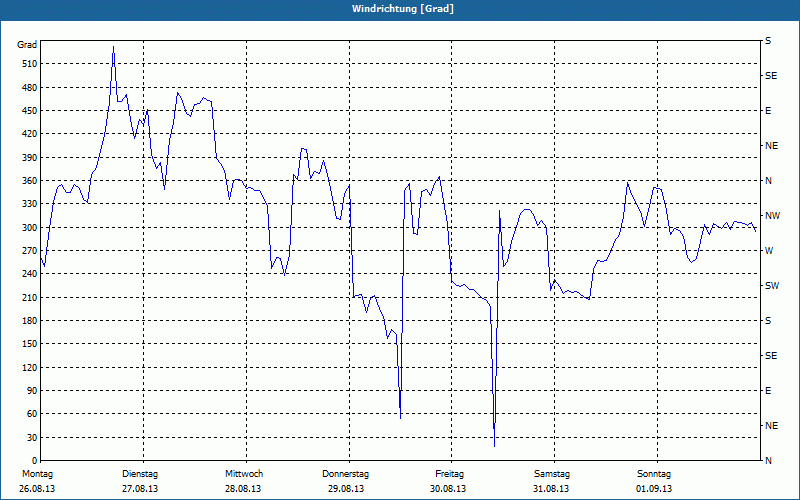The height and width of the screenshot is (500, 800).
Task: Click the date 26.08.13
Action: (37, 489)
